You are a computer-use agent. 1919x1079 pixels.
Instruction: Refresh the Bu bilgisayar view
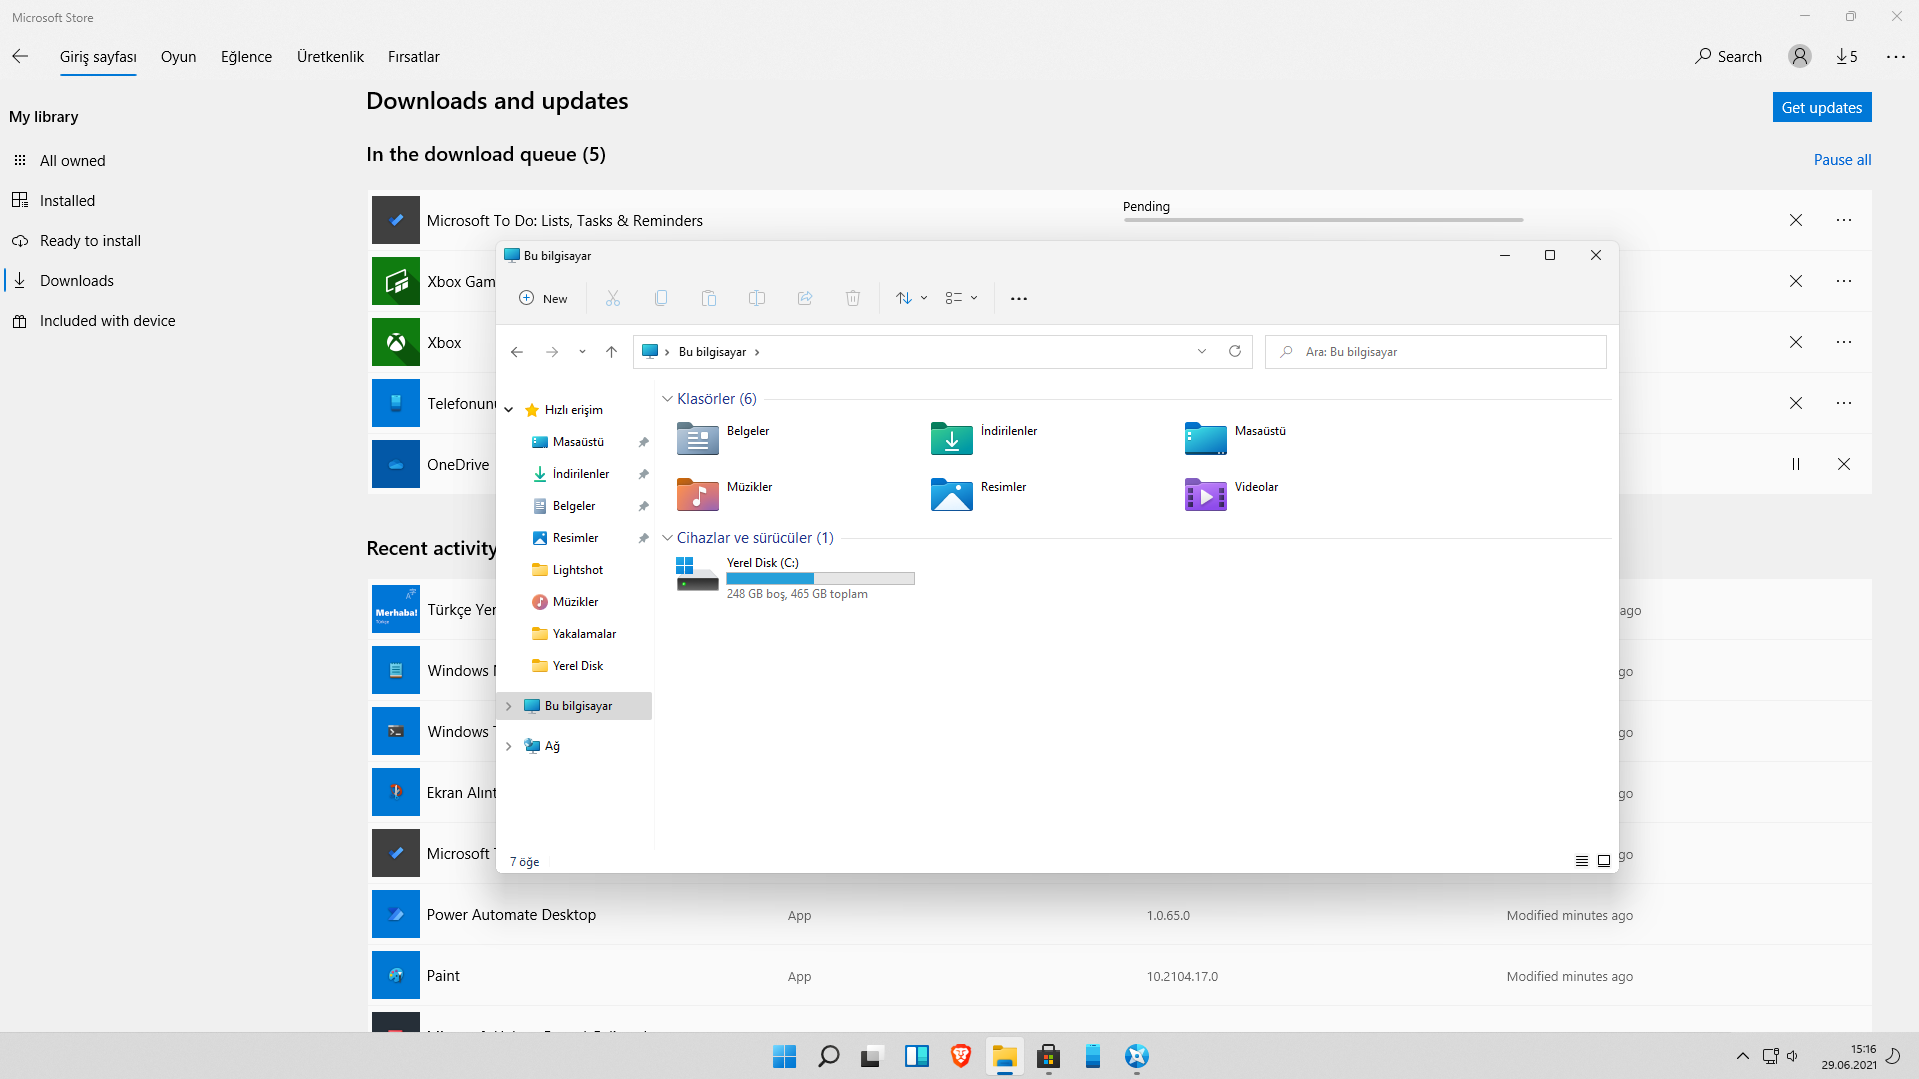click(1235, 352)
